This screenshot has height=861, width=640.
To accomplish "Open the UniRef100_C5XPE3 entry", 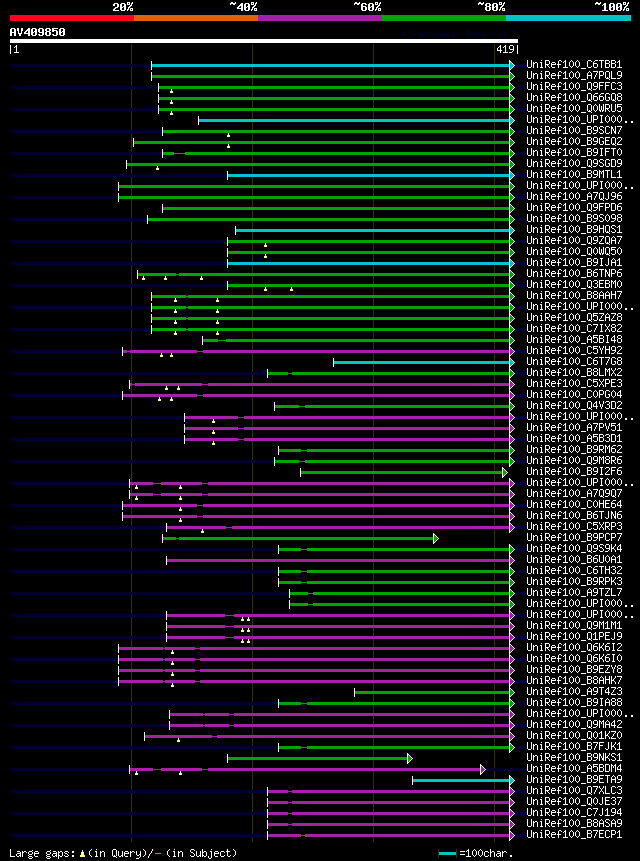I will pos(574,384).
